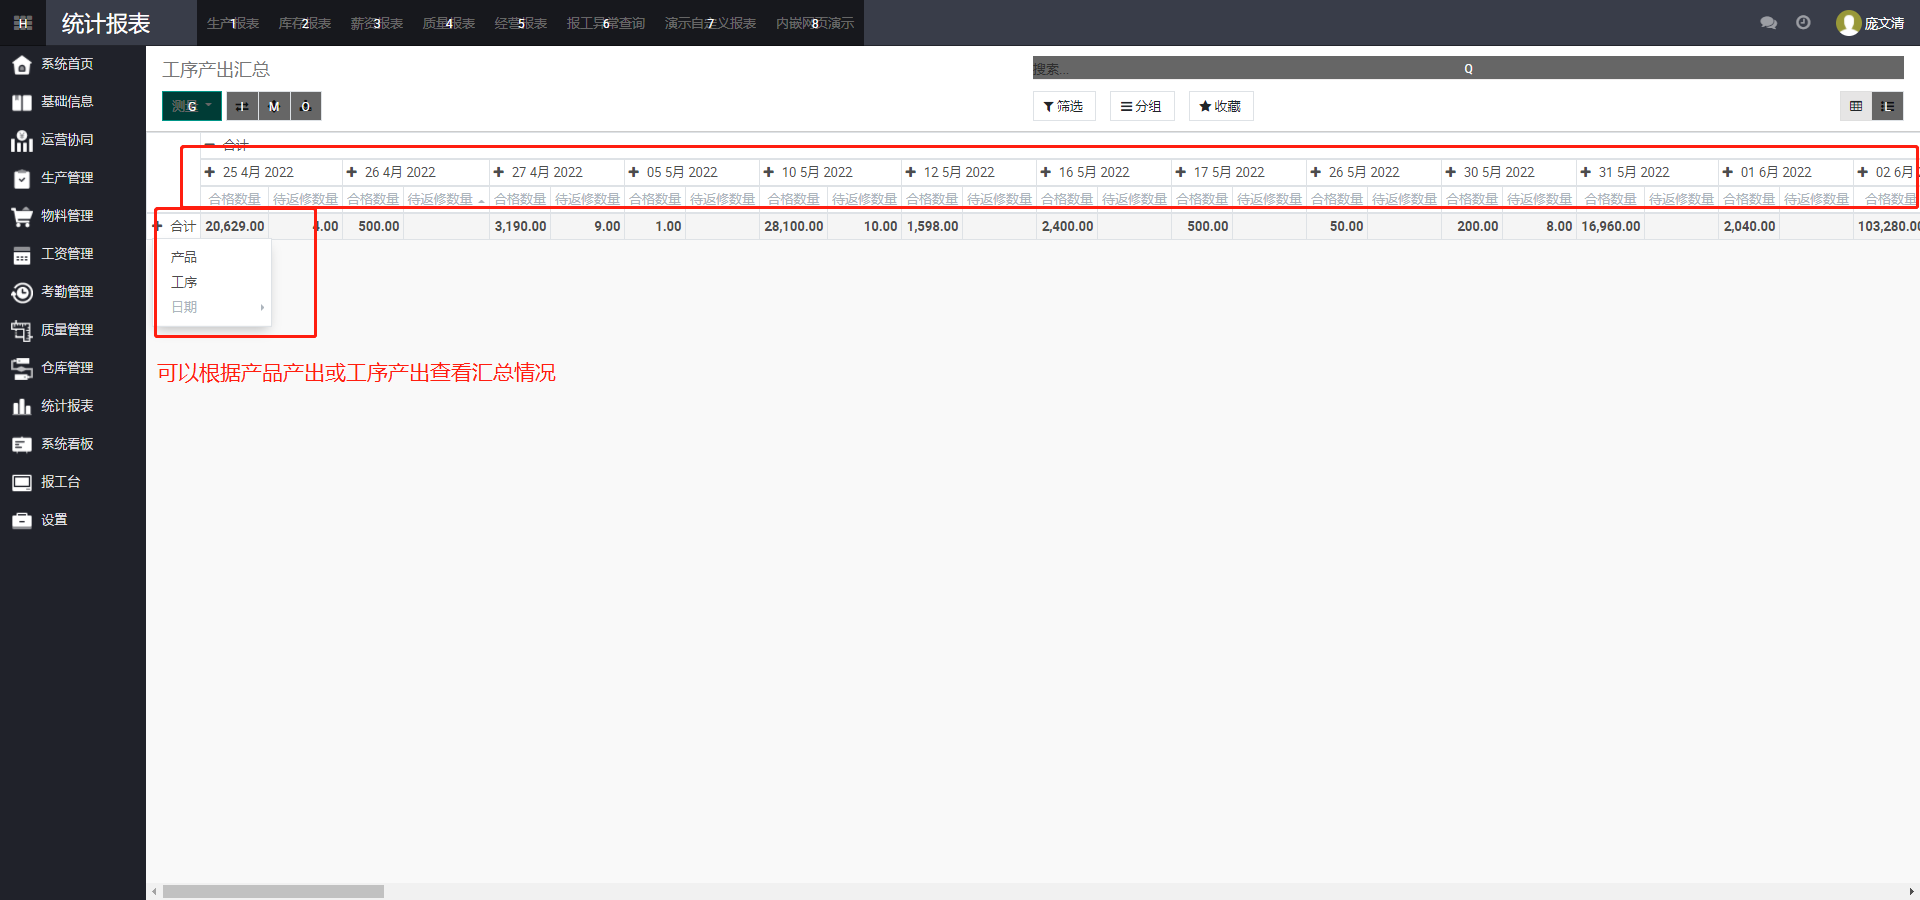Click the 物料管理 shopping cart icon
This screenshot has height=900, width=1920.
tap(22, 216)
